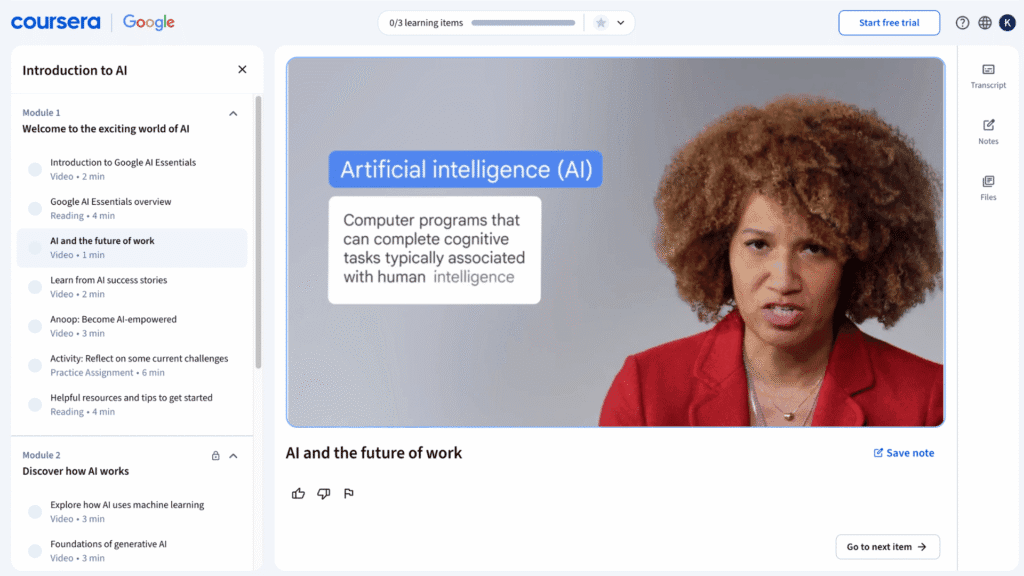Open Foundations of generative AI video

pyautogui.click(x=133, y=551)
